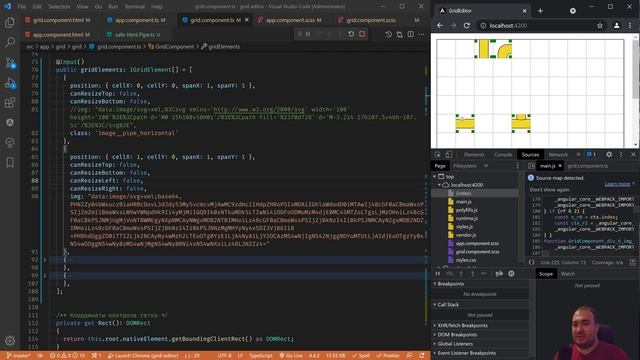Screen dimensions: 640x360
Task: Open the Network tab in DevTools
Action: click(558, 155)
